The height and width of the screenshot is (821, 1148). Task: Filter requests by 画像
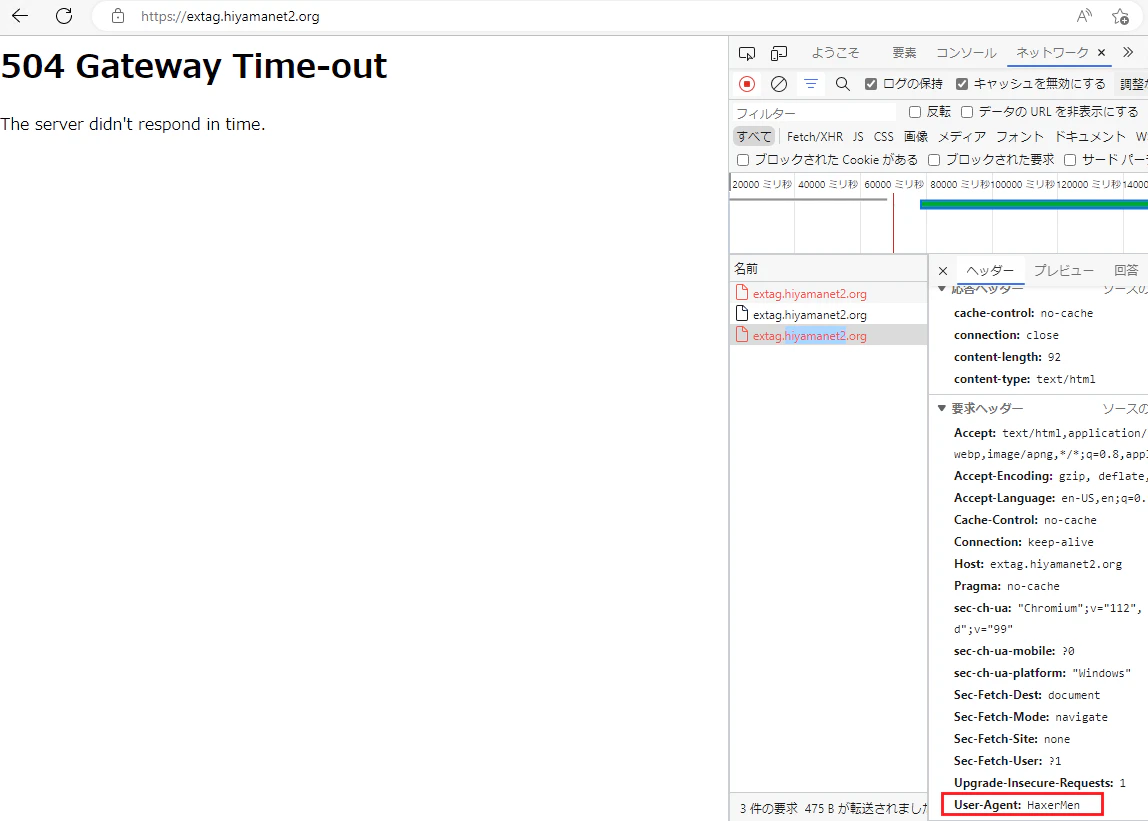pyautogui.click(x=916, y=137)
